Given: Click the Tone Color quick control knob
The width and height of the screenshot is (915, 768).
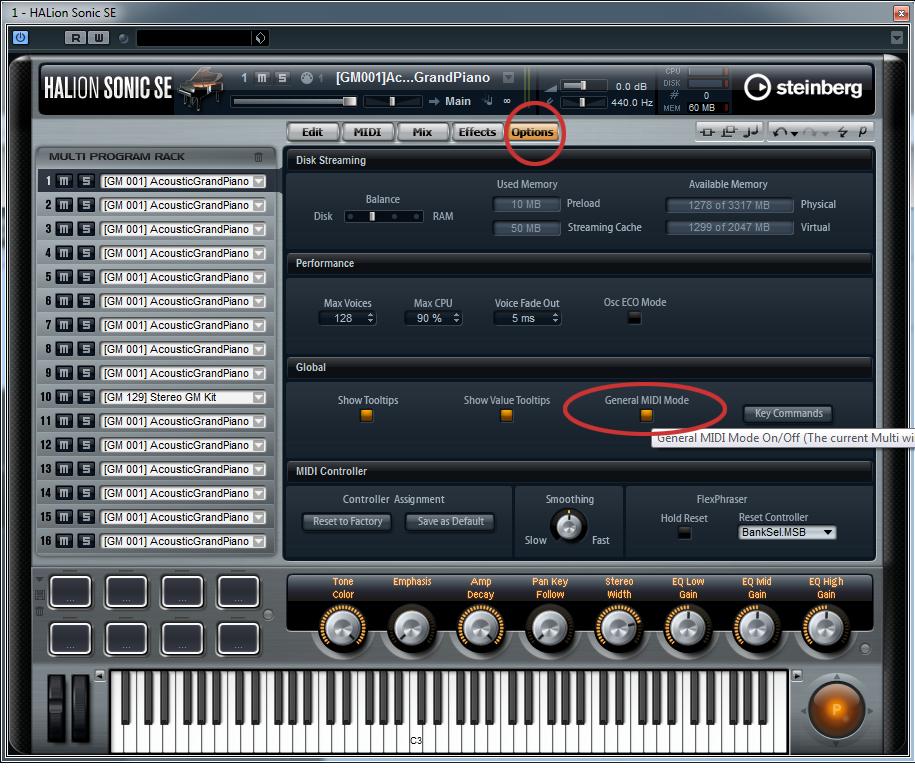Looking at the screenshot, I should 343,629.
